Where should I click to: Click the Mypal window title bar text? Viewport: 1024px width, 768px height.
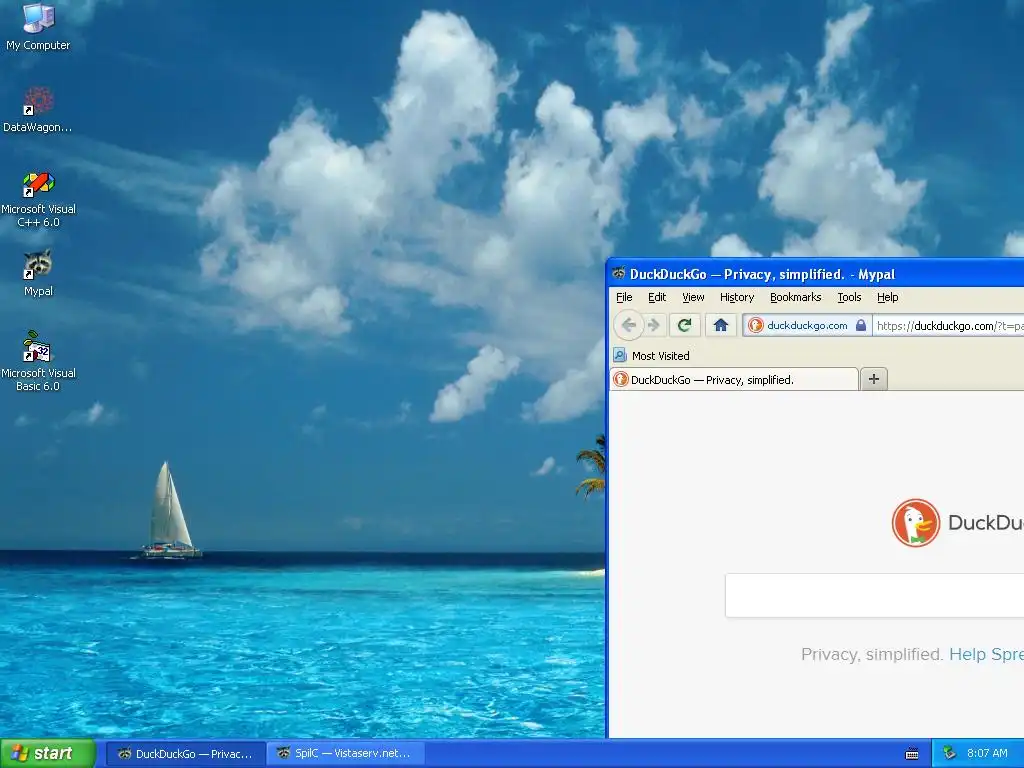coord(762,274)
